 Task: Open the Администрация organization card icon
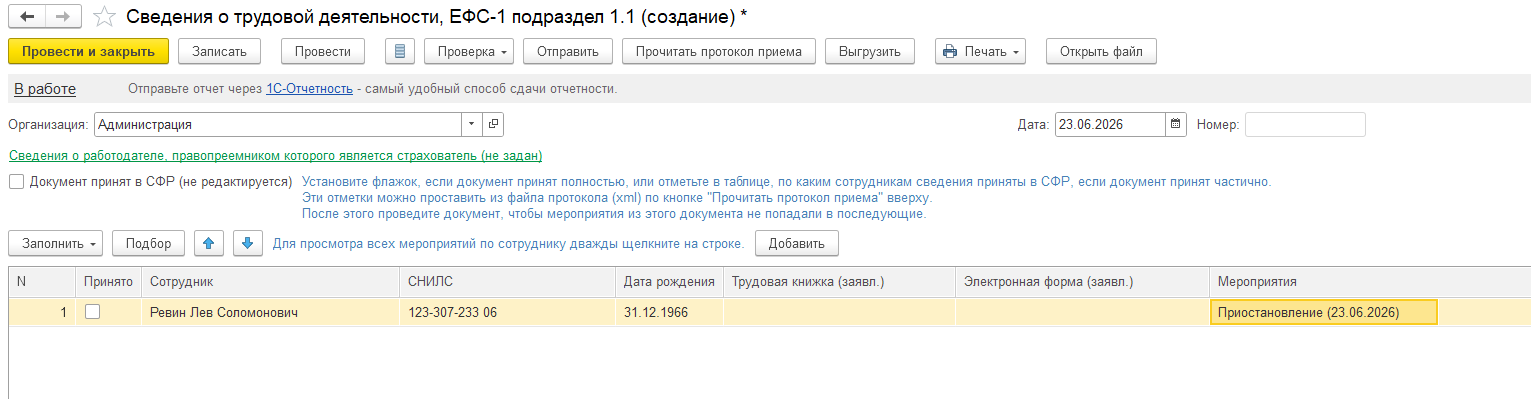pos(493,125)
